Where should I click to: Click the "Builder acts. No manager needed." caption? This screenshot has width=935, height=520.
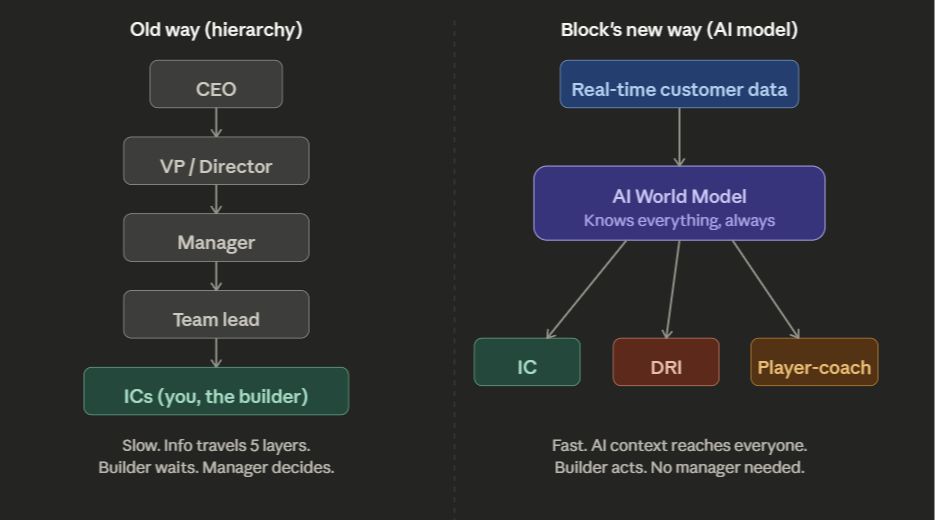point(679,467)
